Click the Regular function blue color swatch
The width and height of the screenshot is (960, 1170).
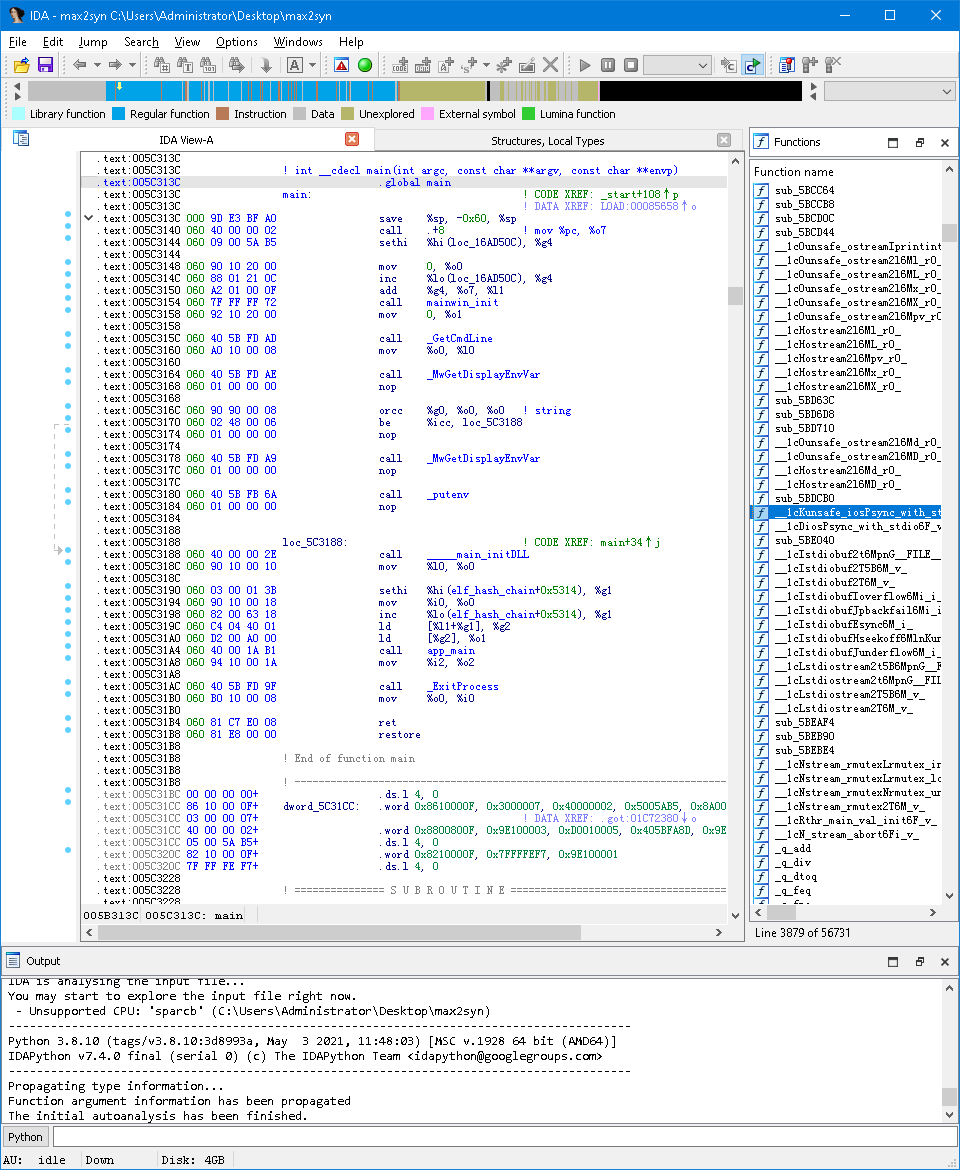(x=119, y=114)
